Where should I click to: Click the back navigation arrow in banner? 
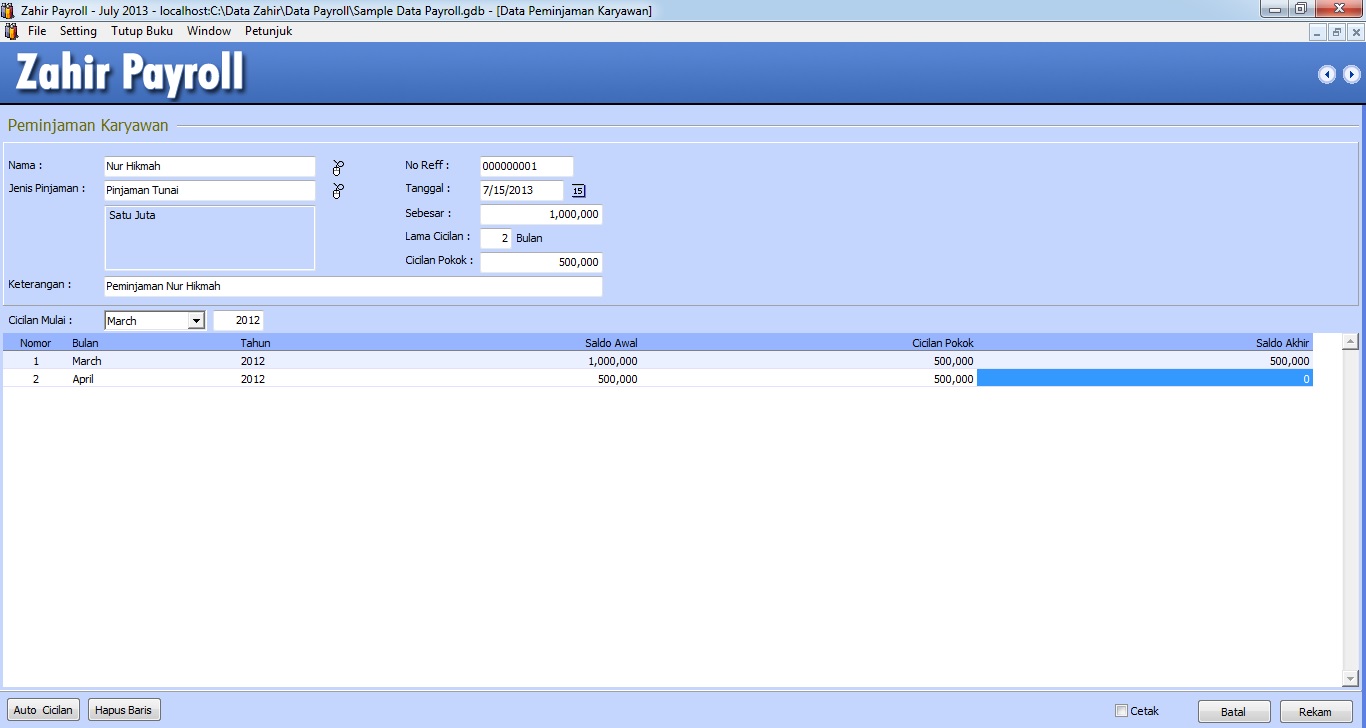point(1327,74)
